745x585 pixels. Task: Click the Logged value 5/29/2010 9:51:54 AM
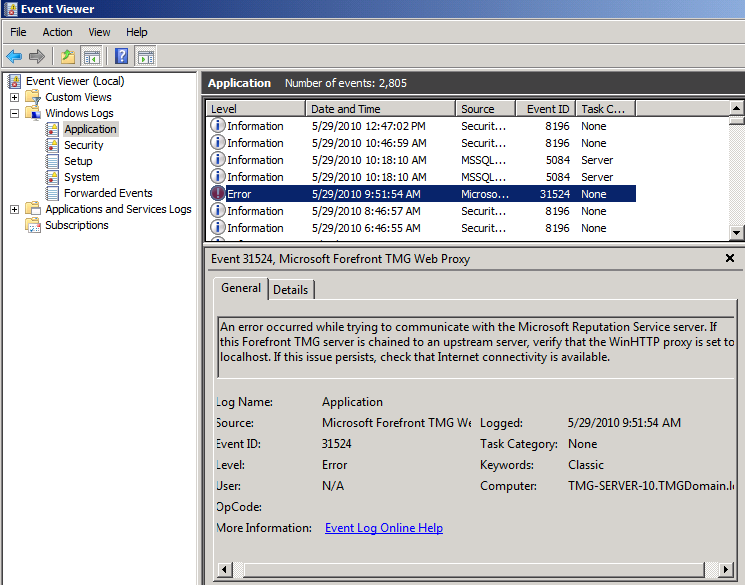(624, 423)
